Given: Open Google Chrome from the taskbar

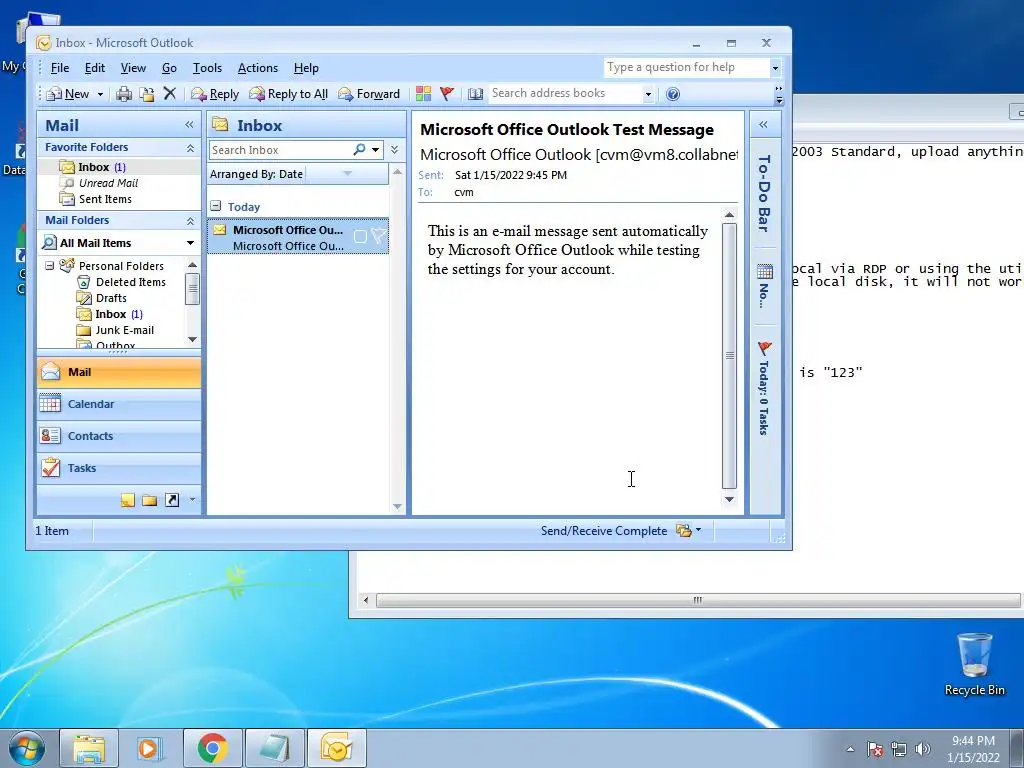Looking at the screenshot, I should (213, 749).
